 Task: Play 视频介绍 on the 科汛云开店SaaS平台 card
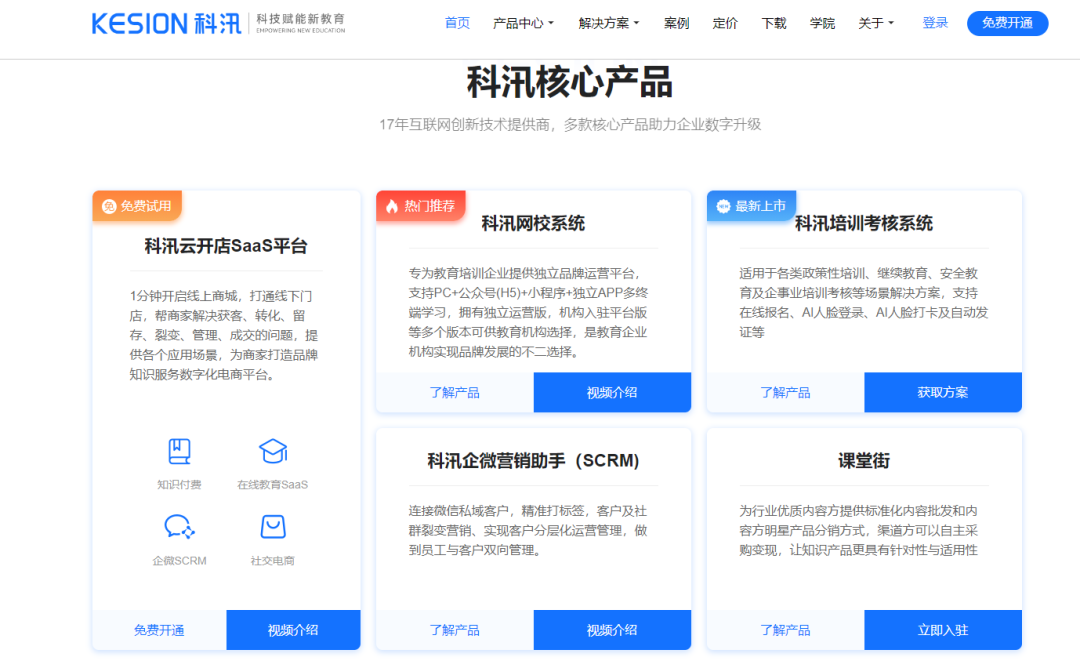coord(293,630)
